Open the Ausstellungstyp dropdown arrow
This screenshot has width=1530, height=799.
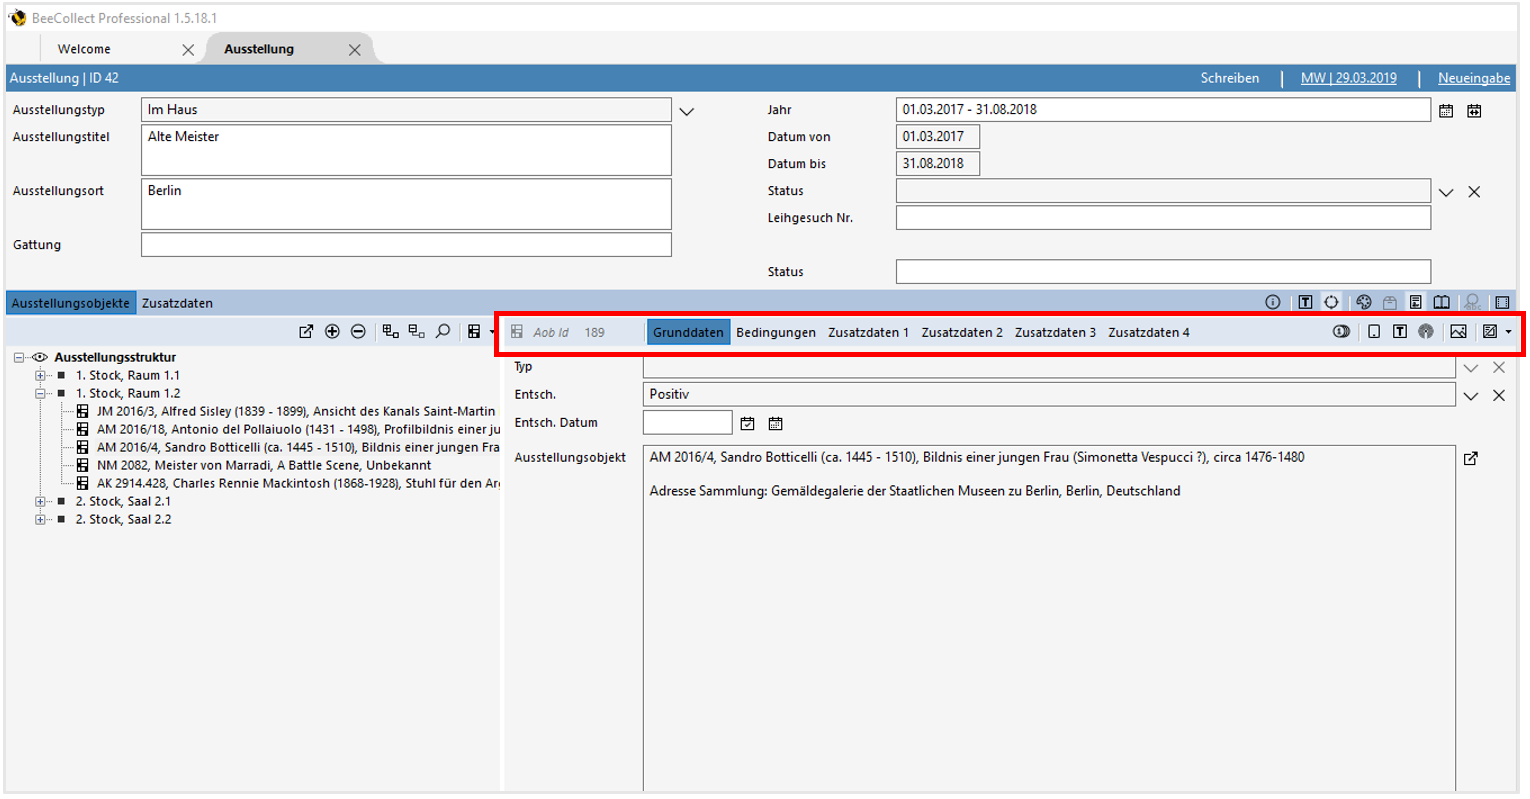(686, 111)
